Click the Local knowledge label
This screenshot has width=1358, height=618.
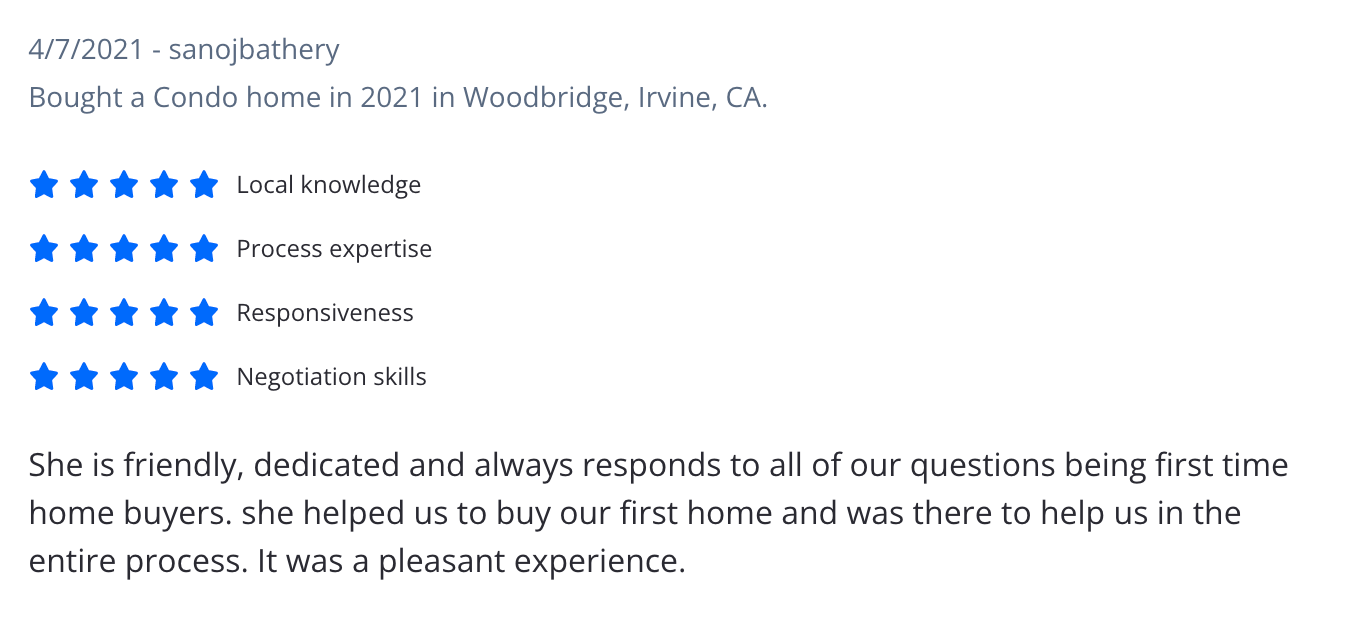pyautogui.click(x=329, y=185)
